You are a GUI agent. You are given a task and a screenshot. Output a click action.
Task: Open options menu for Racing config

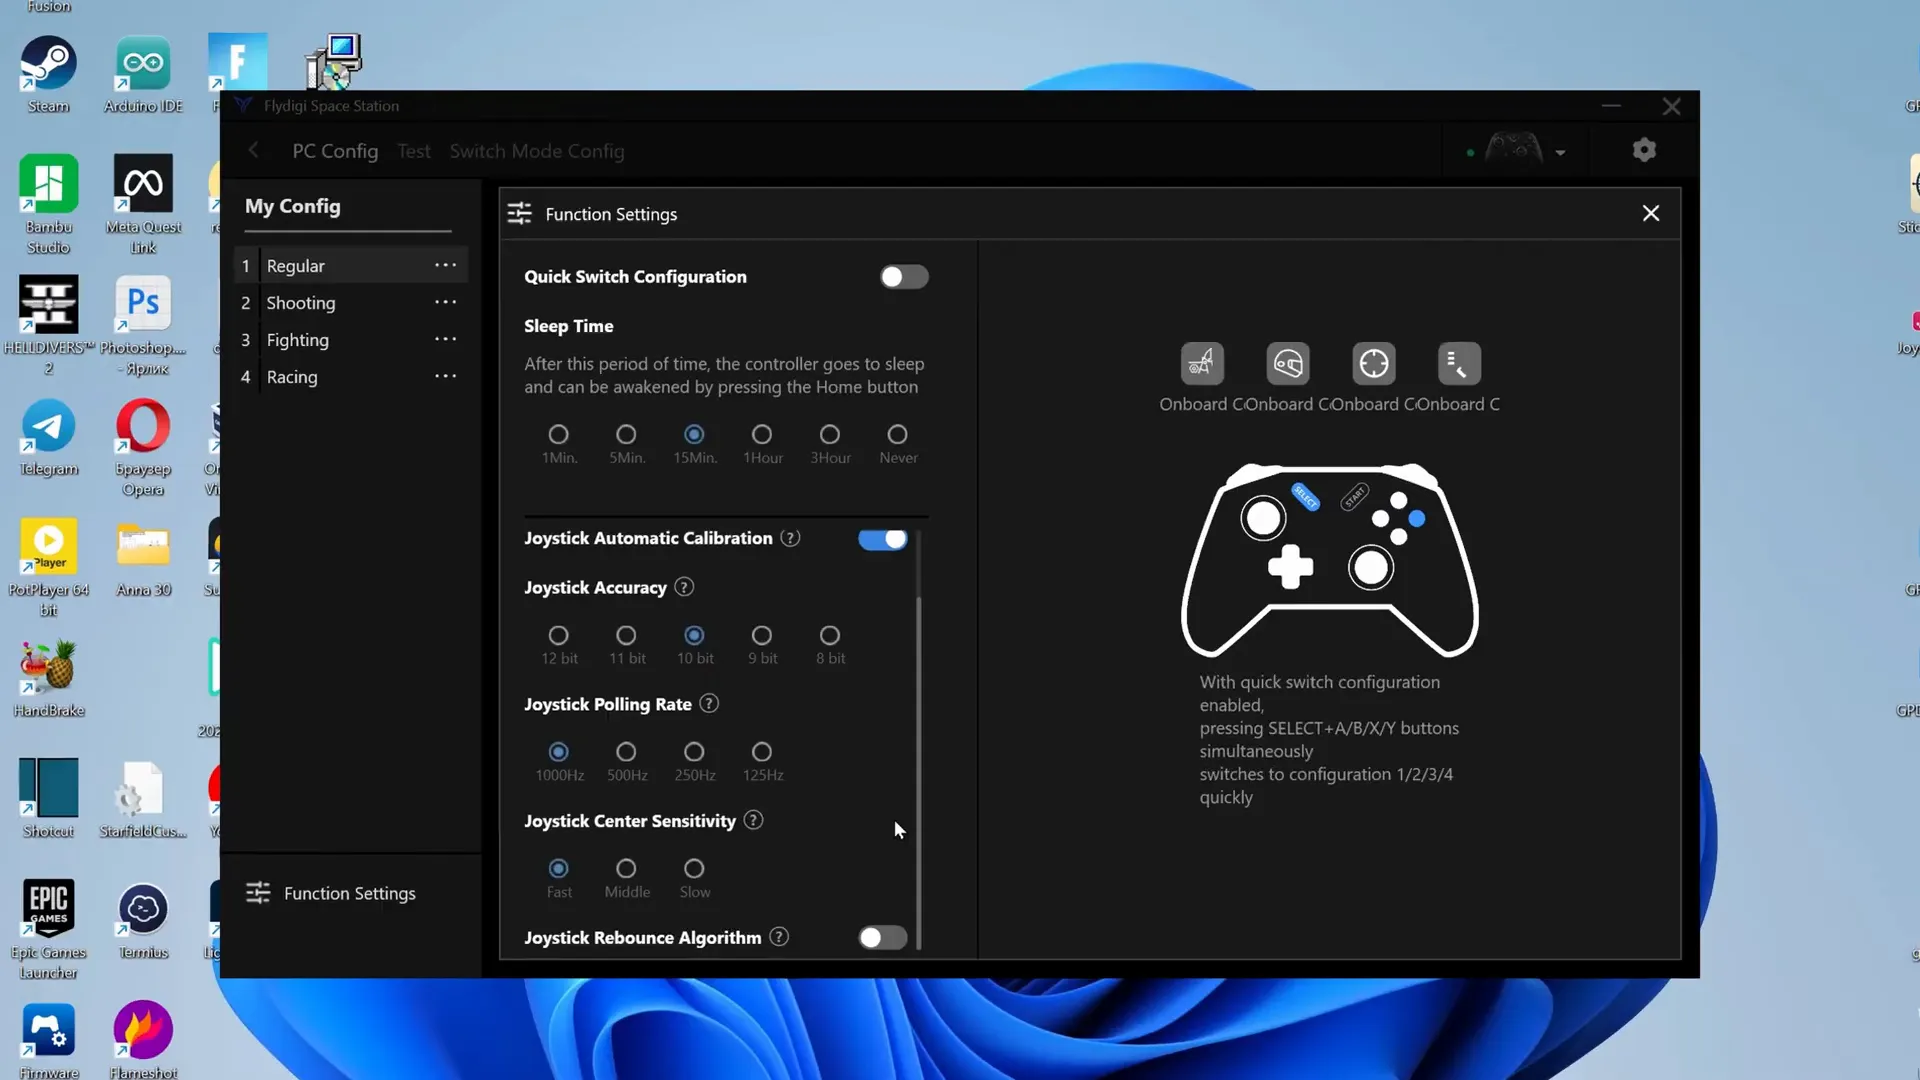[x=445, y=376]
